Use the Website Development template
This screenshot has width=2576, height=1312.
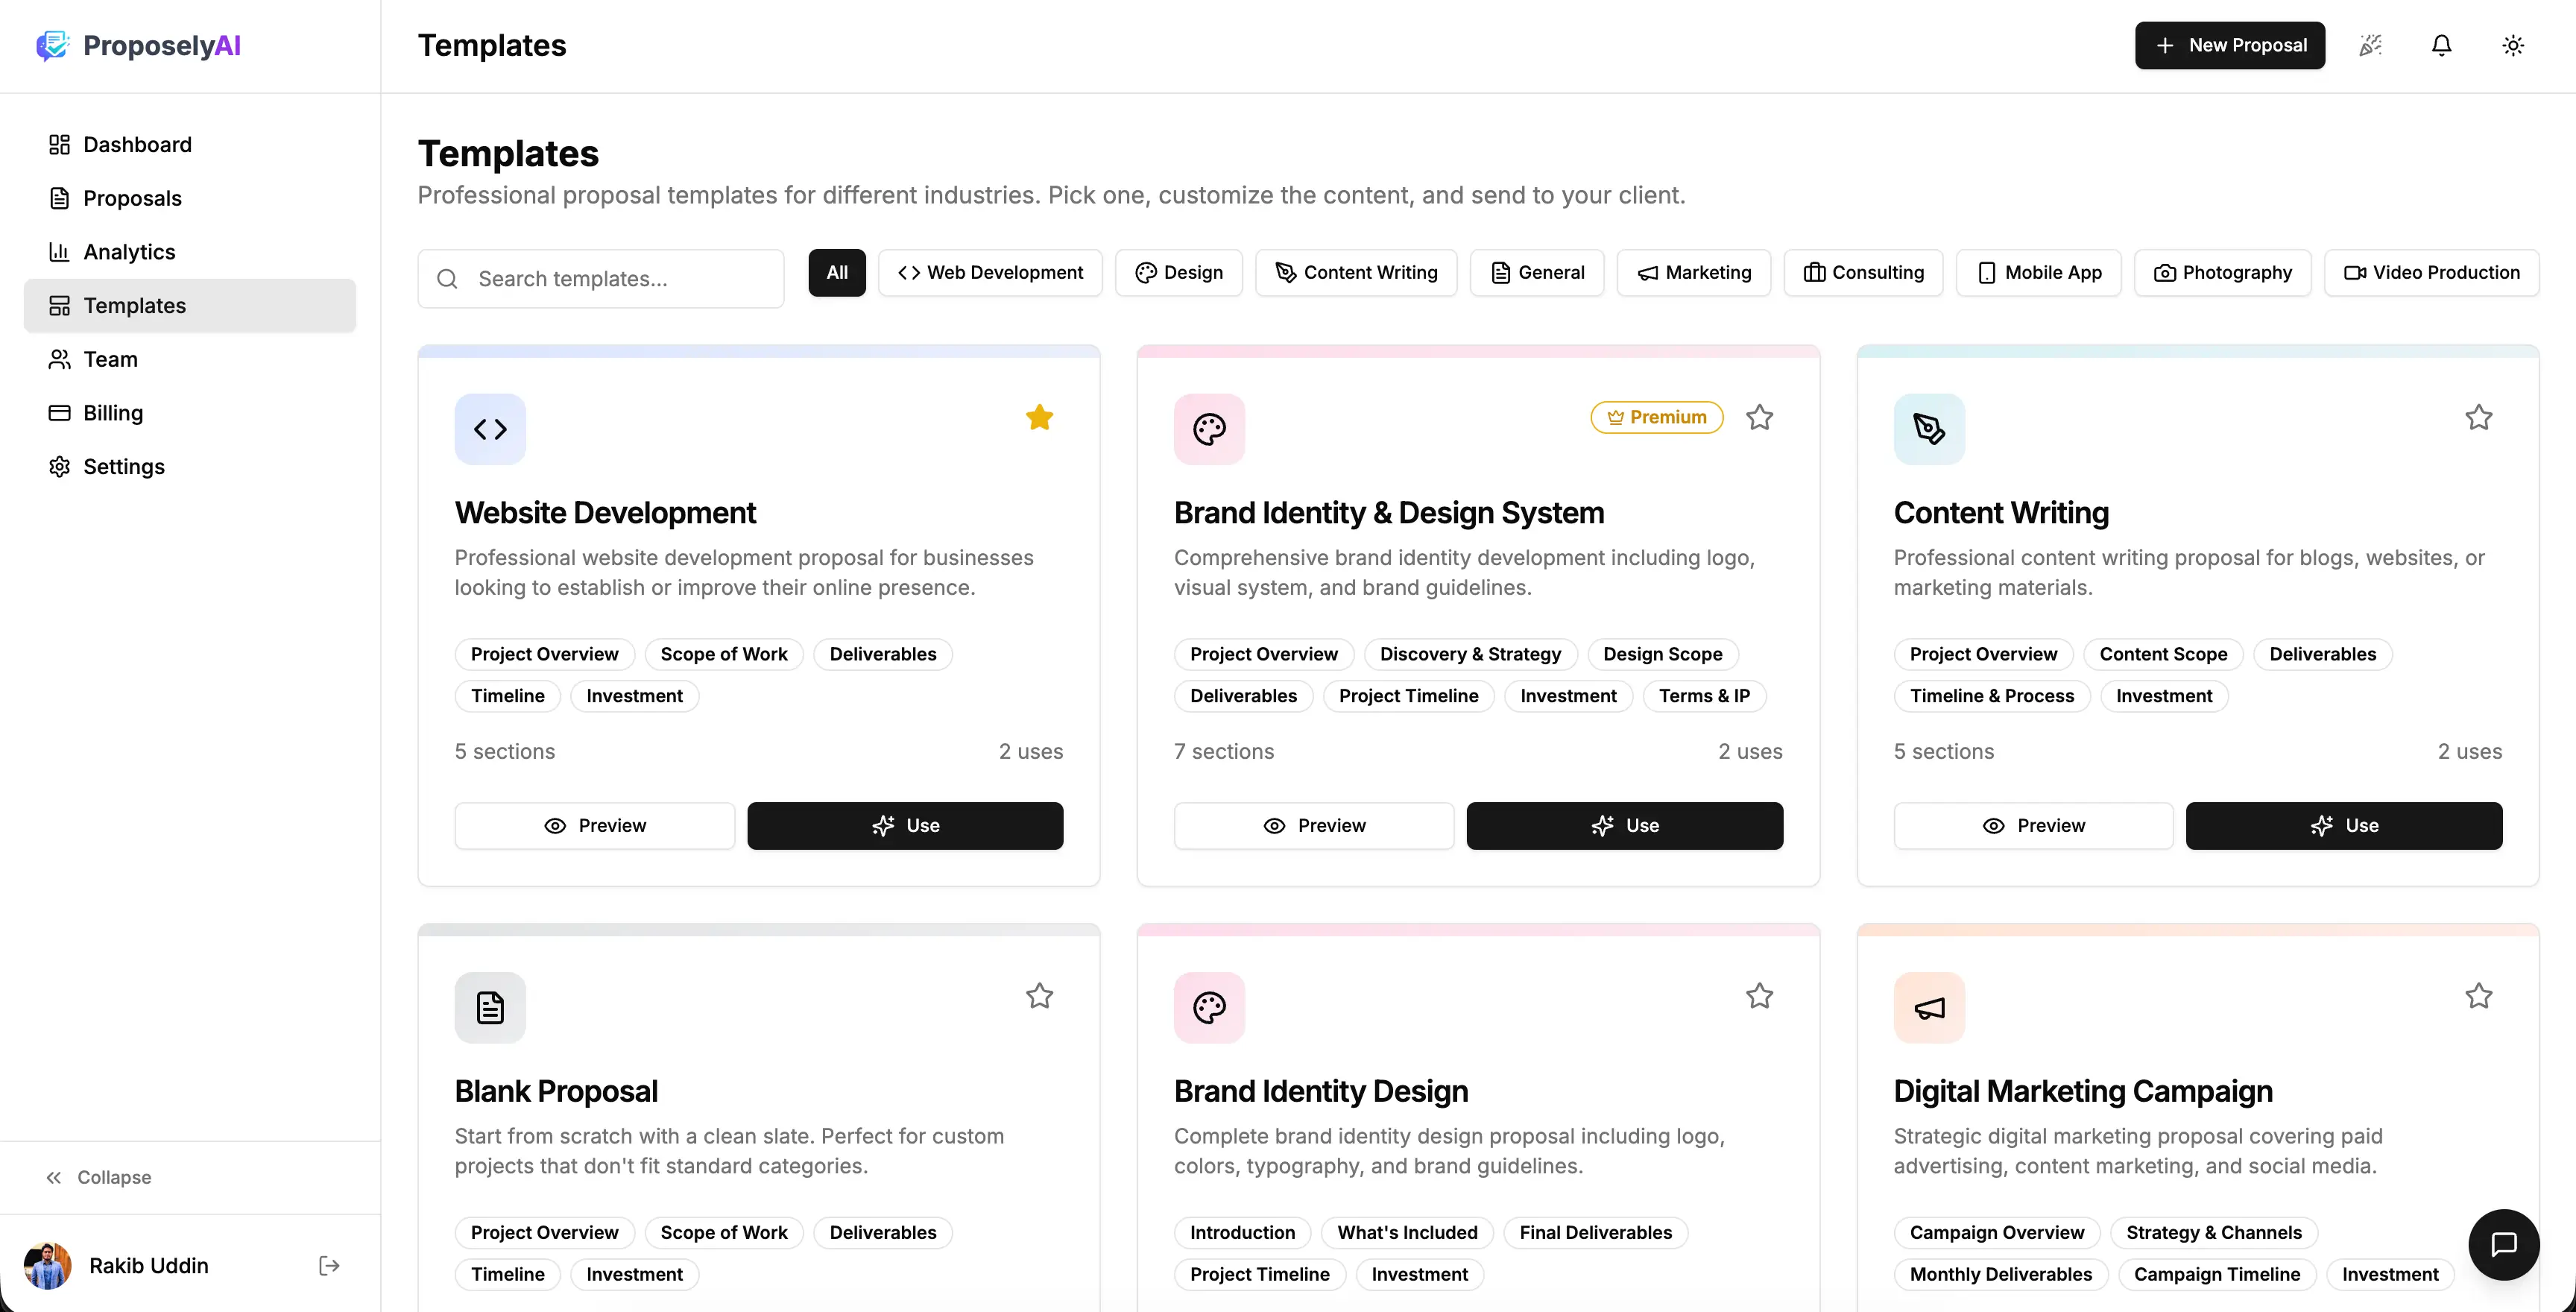[x=905, y=825]
